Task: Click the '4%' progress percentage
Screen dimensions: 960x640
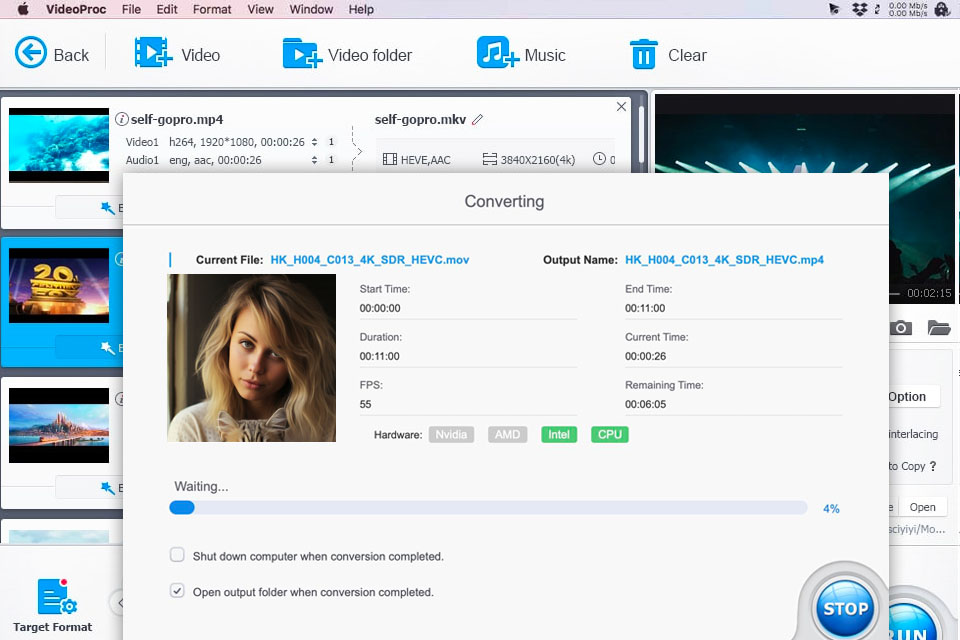Action: tap(831, 508)
